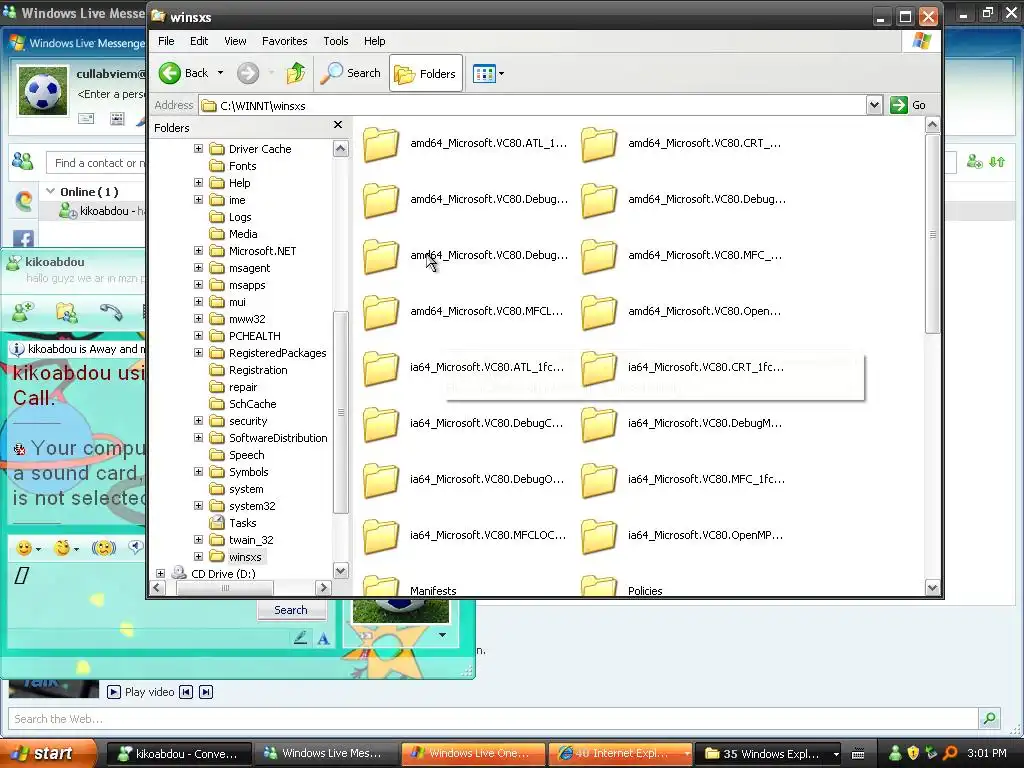Select the ia64_Microsoft.VC80.DebugO folder icon

point(381,481)
